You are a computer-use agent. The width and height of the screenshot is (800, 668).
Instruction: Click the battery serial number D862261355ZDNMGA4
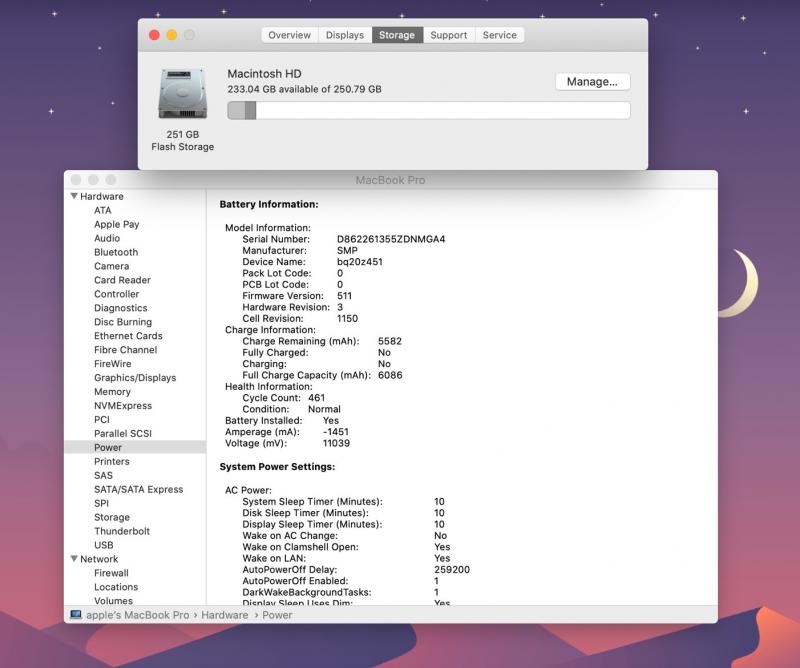tap(391, 239)
